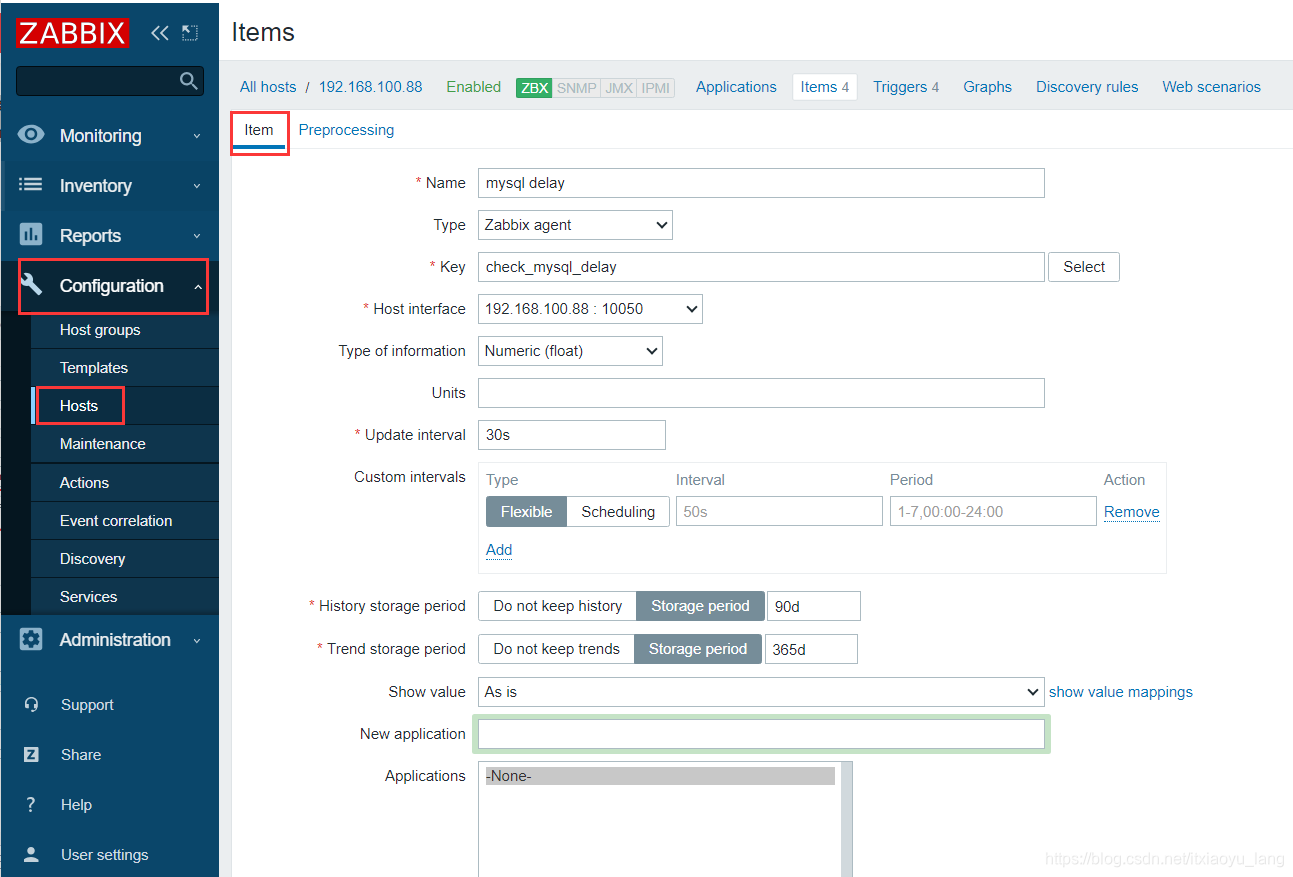
Task: Collapse sidebar with double-chevron icon
Action: (x=160, y=33)
